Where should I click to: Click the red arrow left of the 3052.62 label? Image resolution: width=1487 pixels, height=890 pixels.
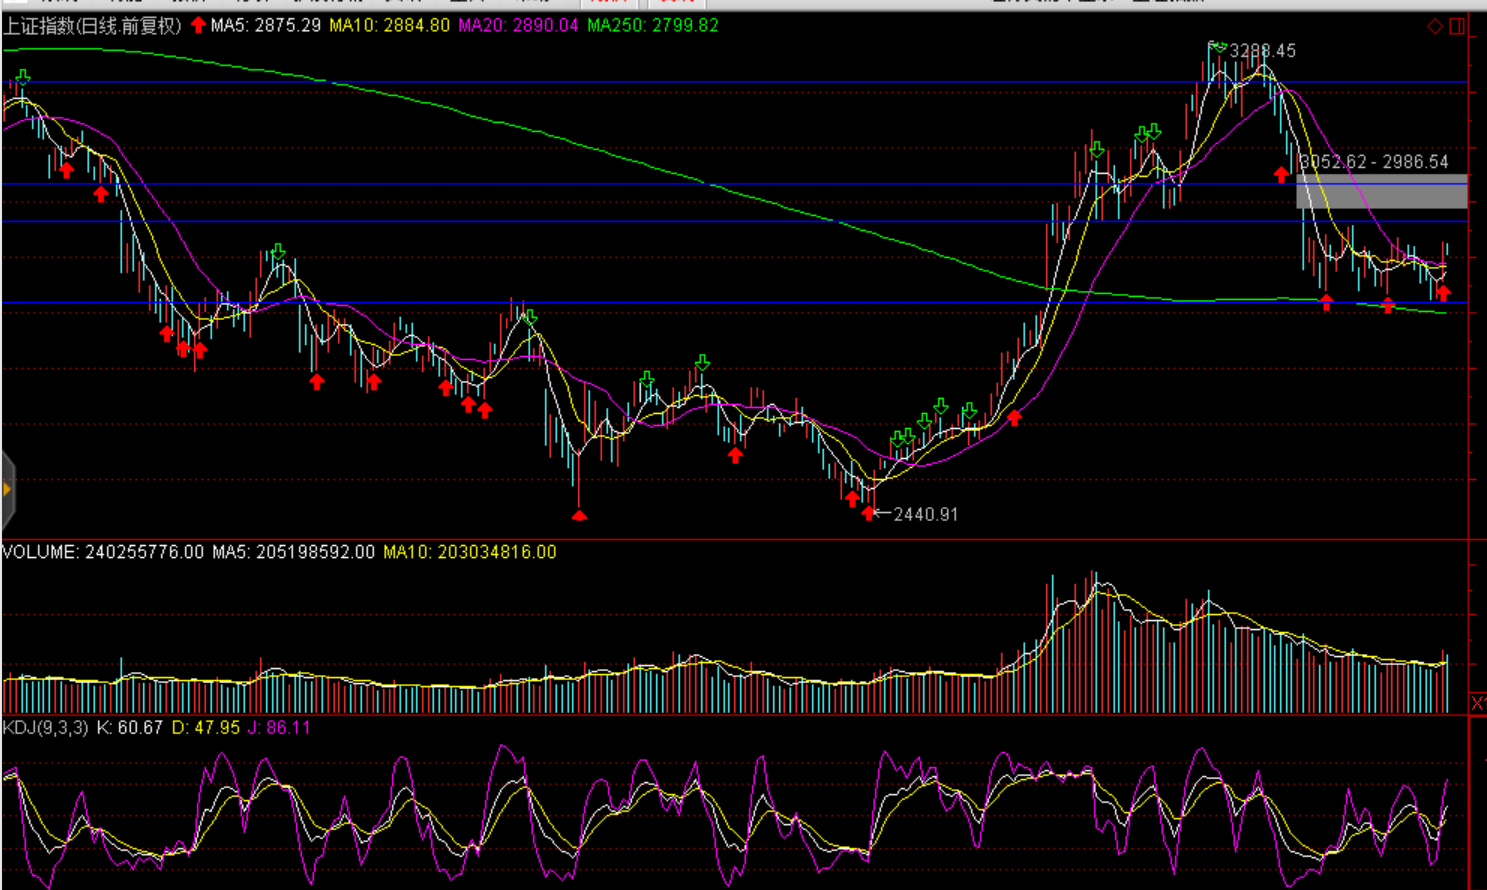tap(1282, 175)
